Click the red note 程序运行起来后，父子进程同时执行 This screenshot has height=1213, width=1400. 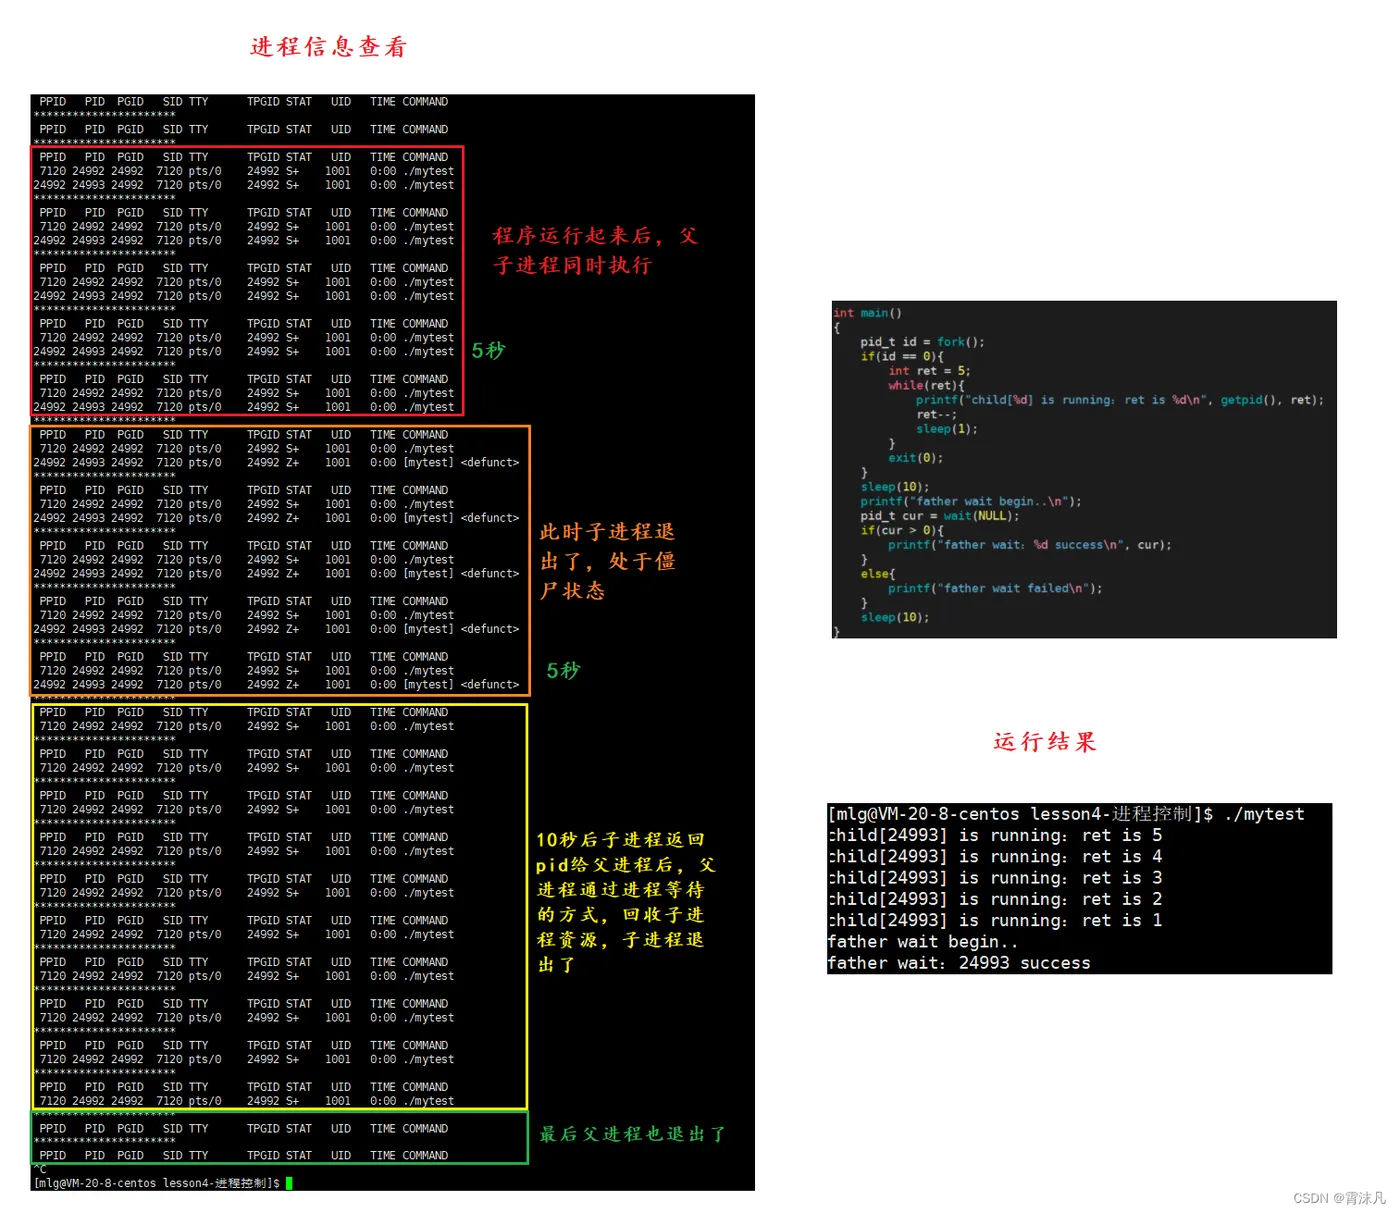pyautogui.click(x=596, y=250)
